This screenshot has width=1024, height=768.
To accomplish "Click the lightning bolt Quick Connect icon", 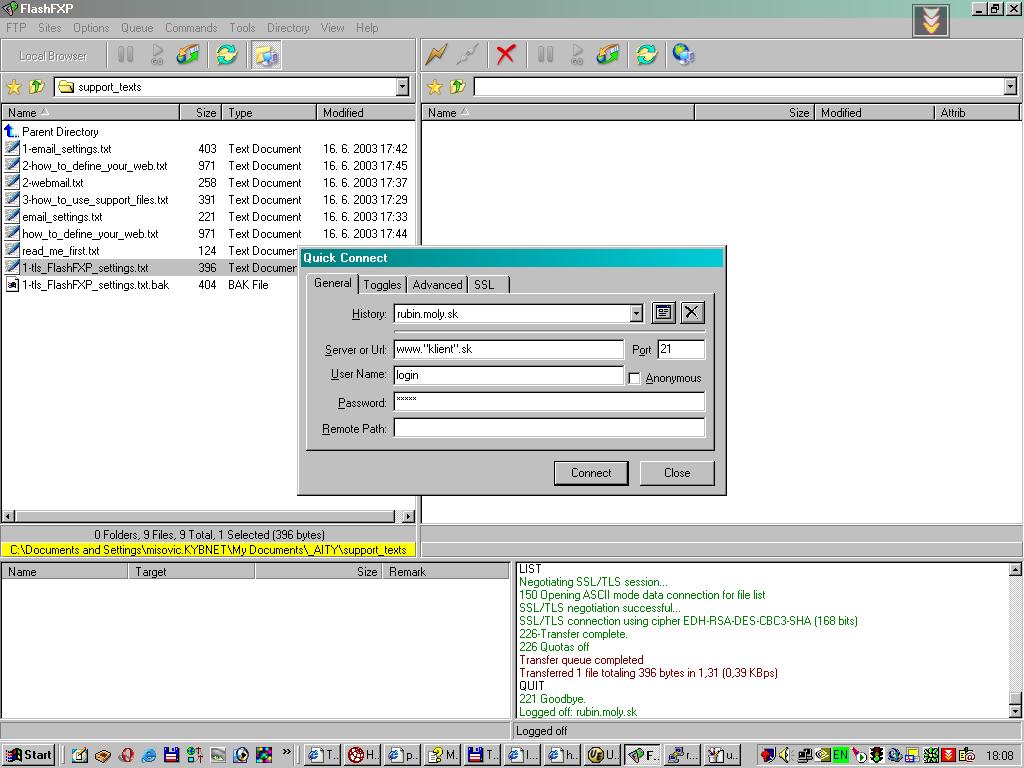I will click(x=436, y=55).
